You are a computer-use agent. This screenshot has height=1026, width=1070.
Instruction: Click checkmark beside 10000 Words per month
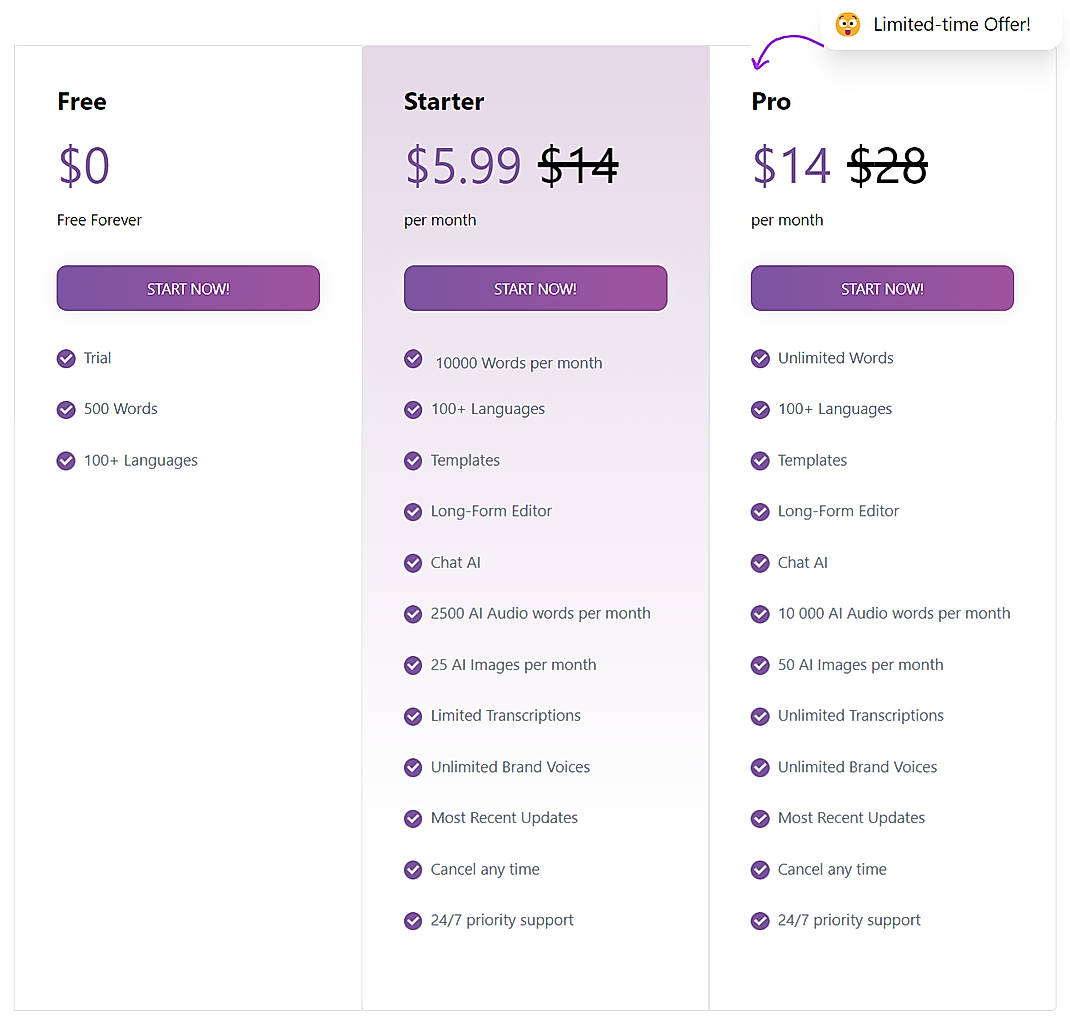(413, 358)
